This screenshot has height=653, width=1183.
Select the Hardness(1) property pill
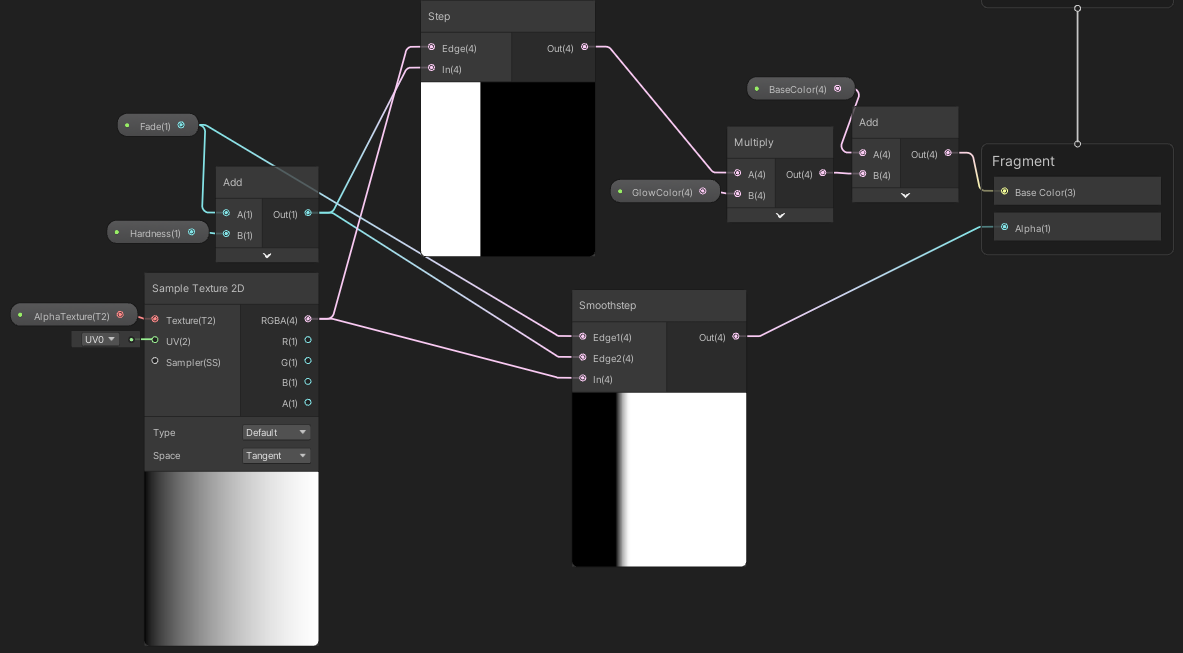tap(158, 232)
